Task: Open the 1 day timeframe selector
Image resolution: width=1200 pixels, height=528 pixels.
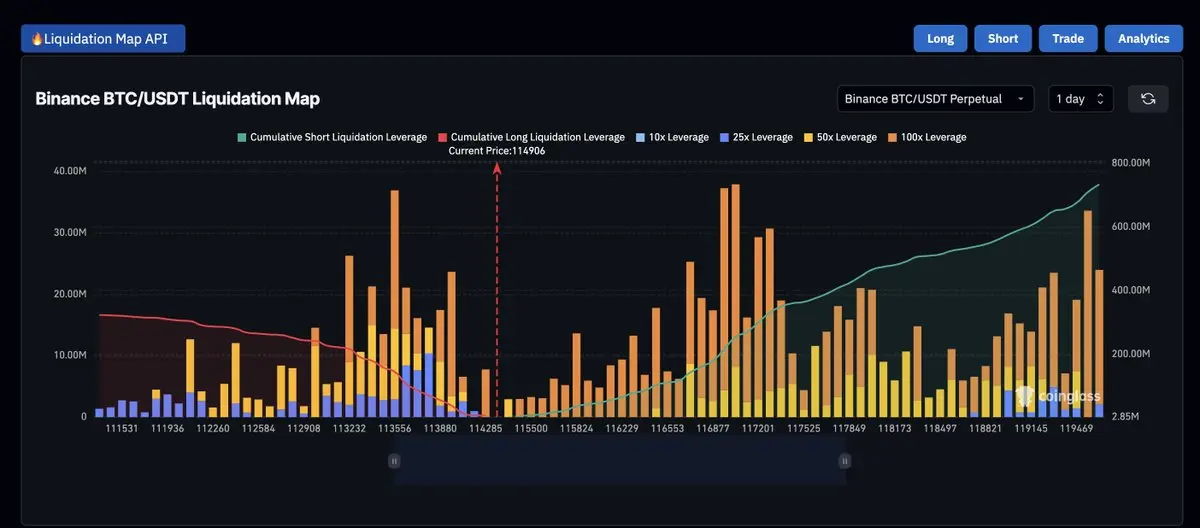Action: point(1081,98)
